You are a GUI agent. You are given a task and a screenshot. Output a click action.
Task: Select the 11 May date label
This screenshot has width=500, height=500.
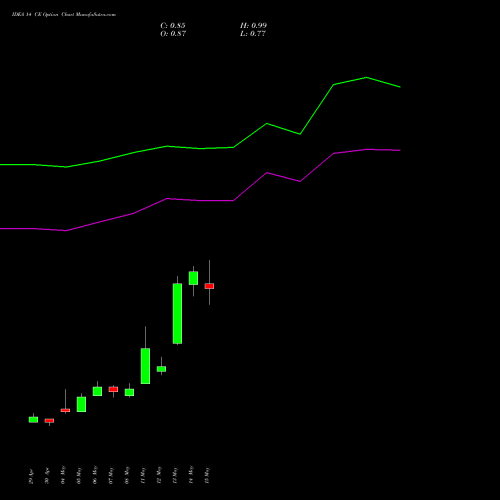click(143, 475)
